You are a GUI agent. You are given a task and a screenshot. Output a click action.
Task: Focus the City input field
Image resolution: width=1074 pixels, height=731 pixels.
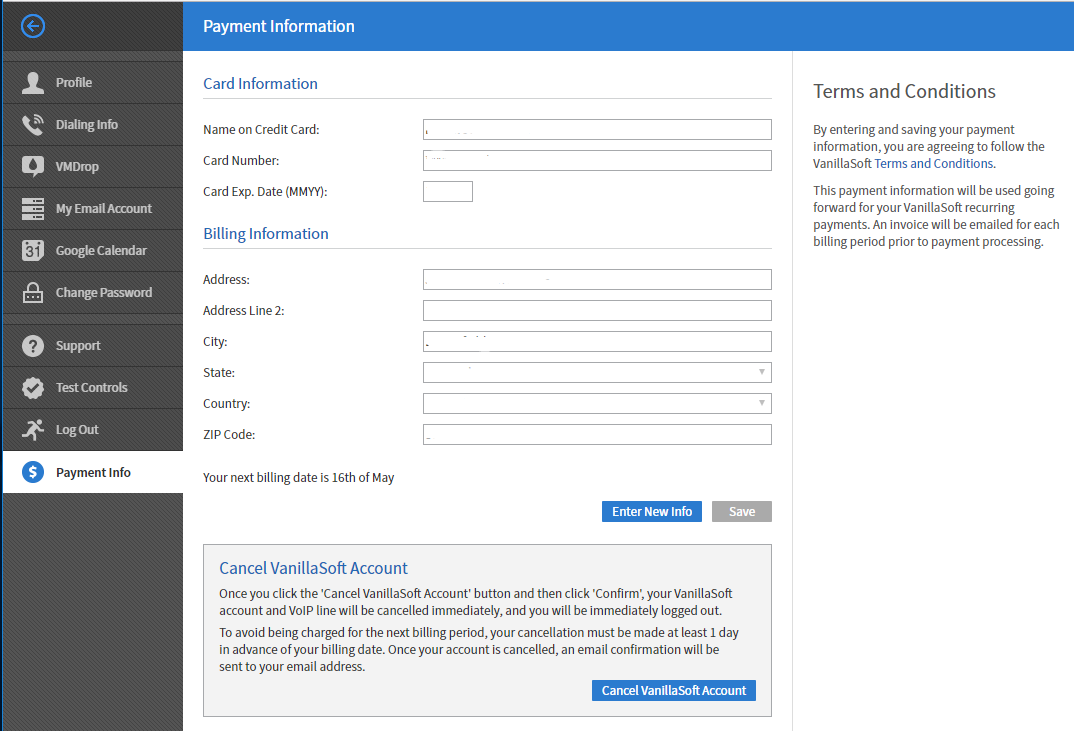(x=597, y=342)
